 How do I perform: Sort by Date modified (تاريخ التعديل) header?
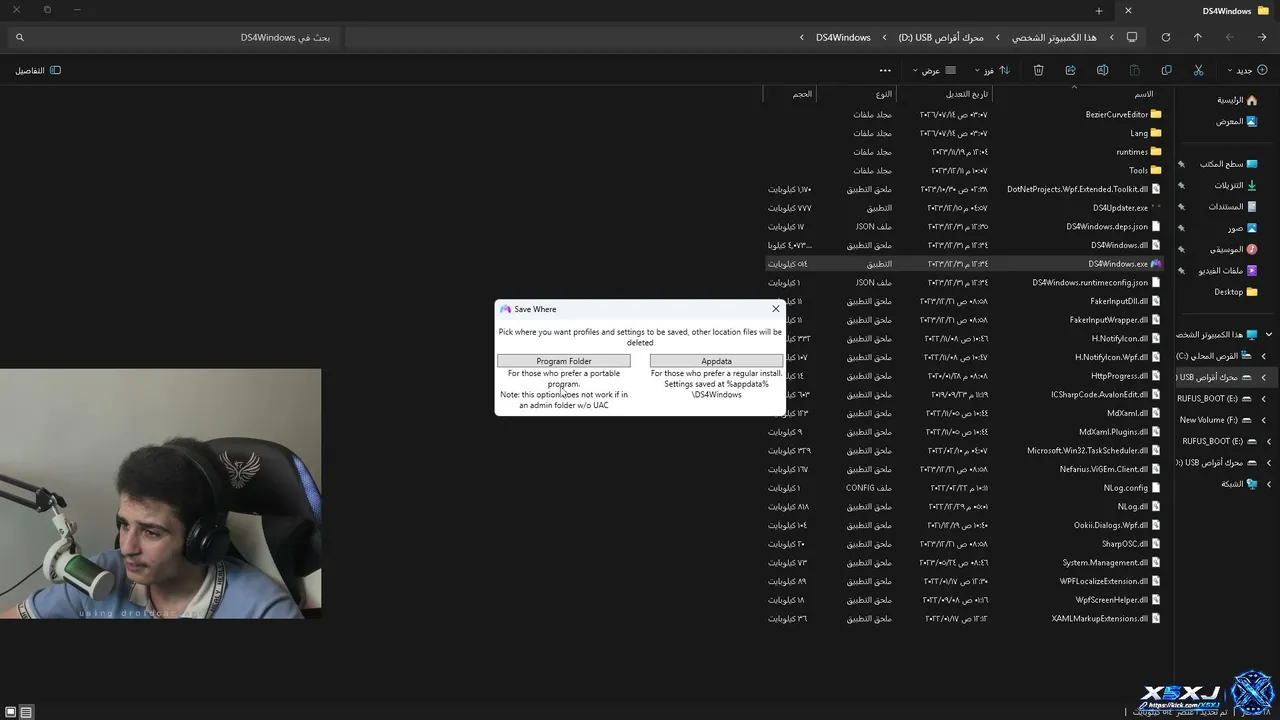click(x=967, y=94)
